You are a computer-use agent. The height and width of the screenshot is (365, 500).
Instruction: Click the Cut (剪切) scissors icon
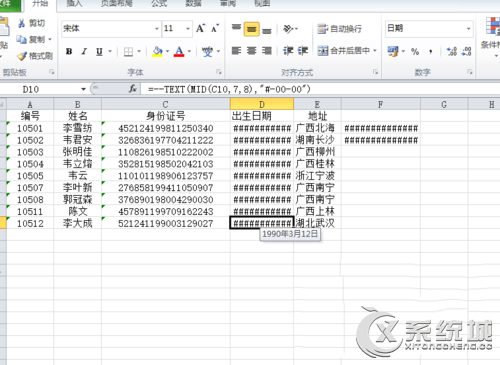[x=22, y=23]
